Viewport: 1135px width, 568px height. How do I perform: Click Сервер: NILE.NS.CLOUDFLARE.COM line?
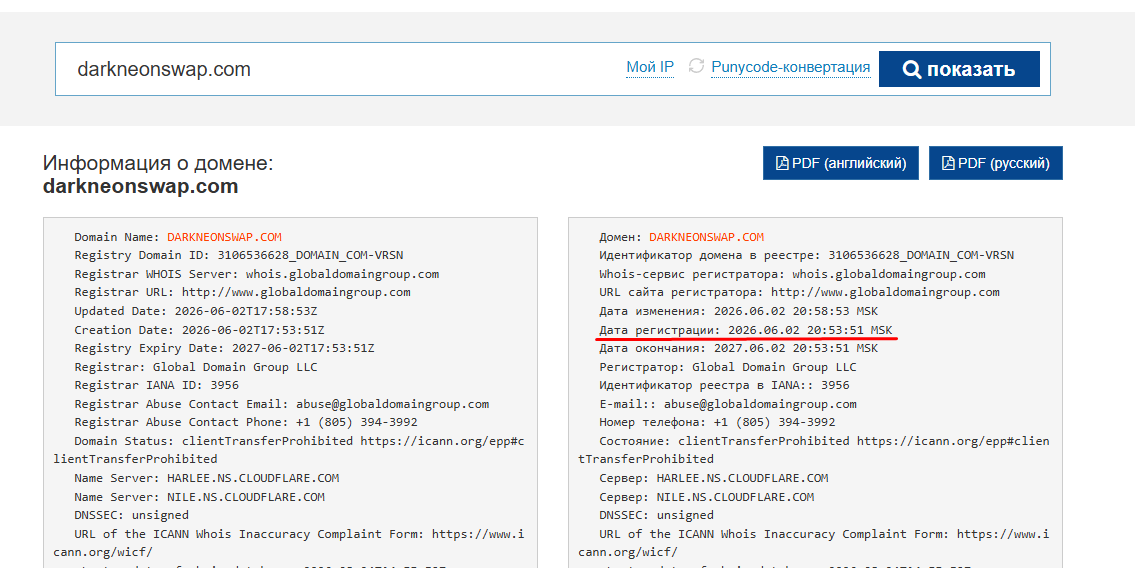coord(706,497)
